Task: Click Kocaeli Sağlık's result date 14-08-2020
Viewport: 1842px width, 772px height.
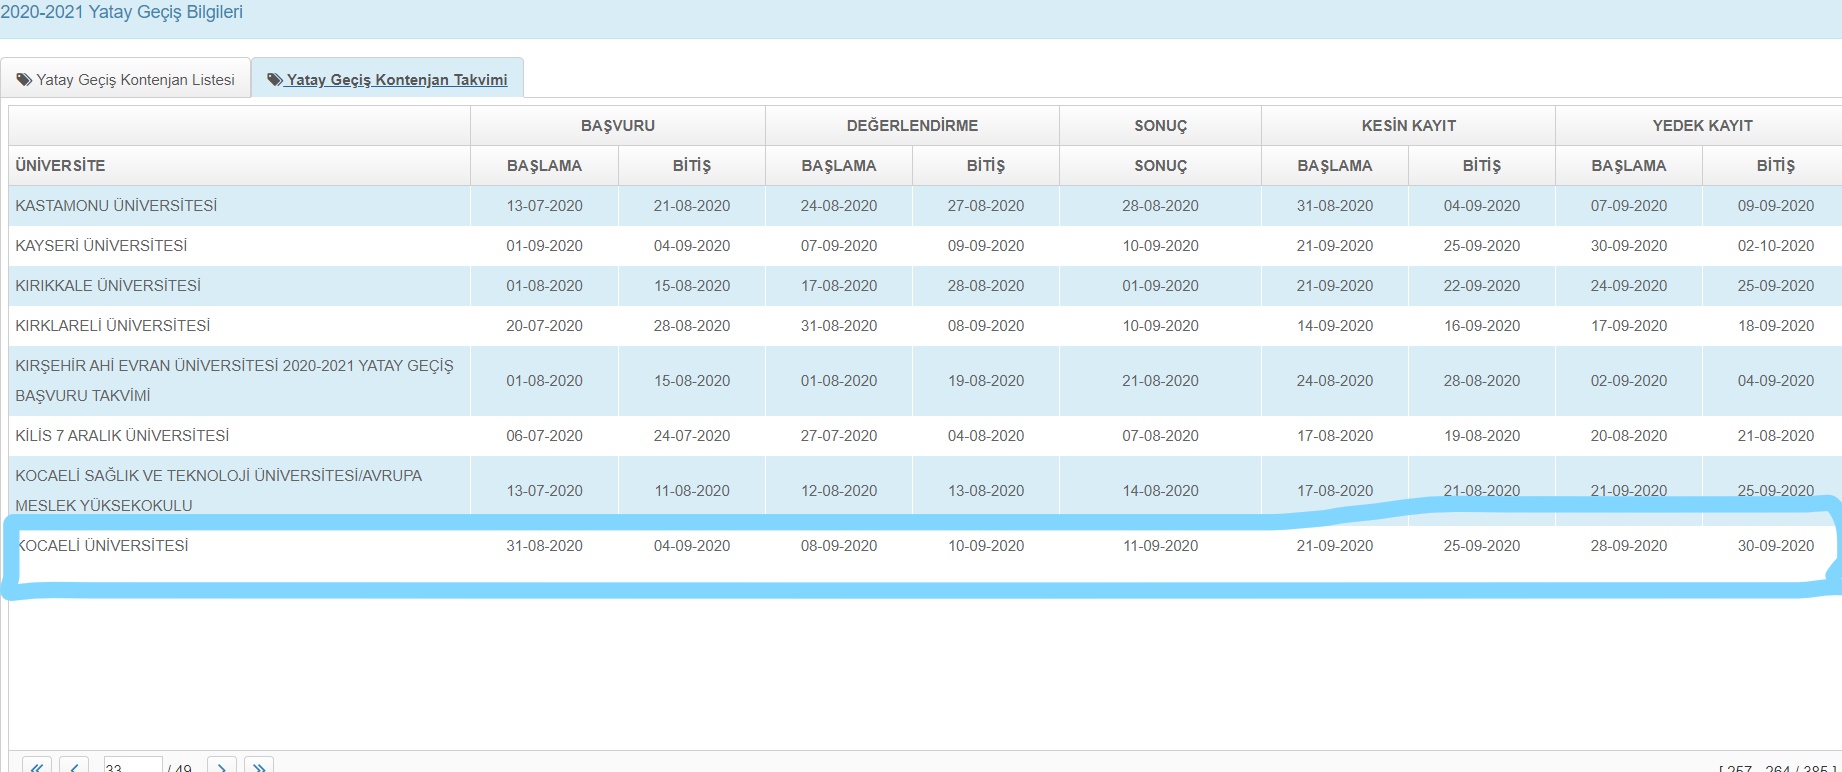Action: click(x=1160, y=490)
